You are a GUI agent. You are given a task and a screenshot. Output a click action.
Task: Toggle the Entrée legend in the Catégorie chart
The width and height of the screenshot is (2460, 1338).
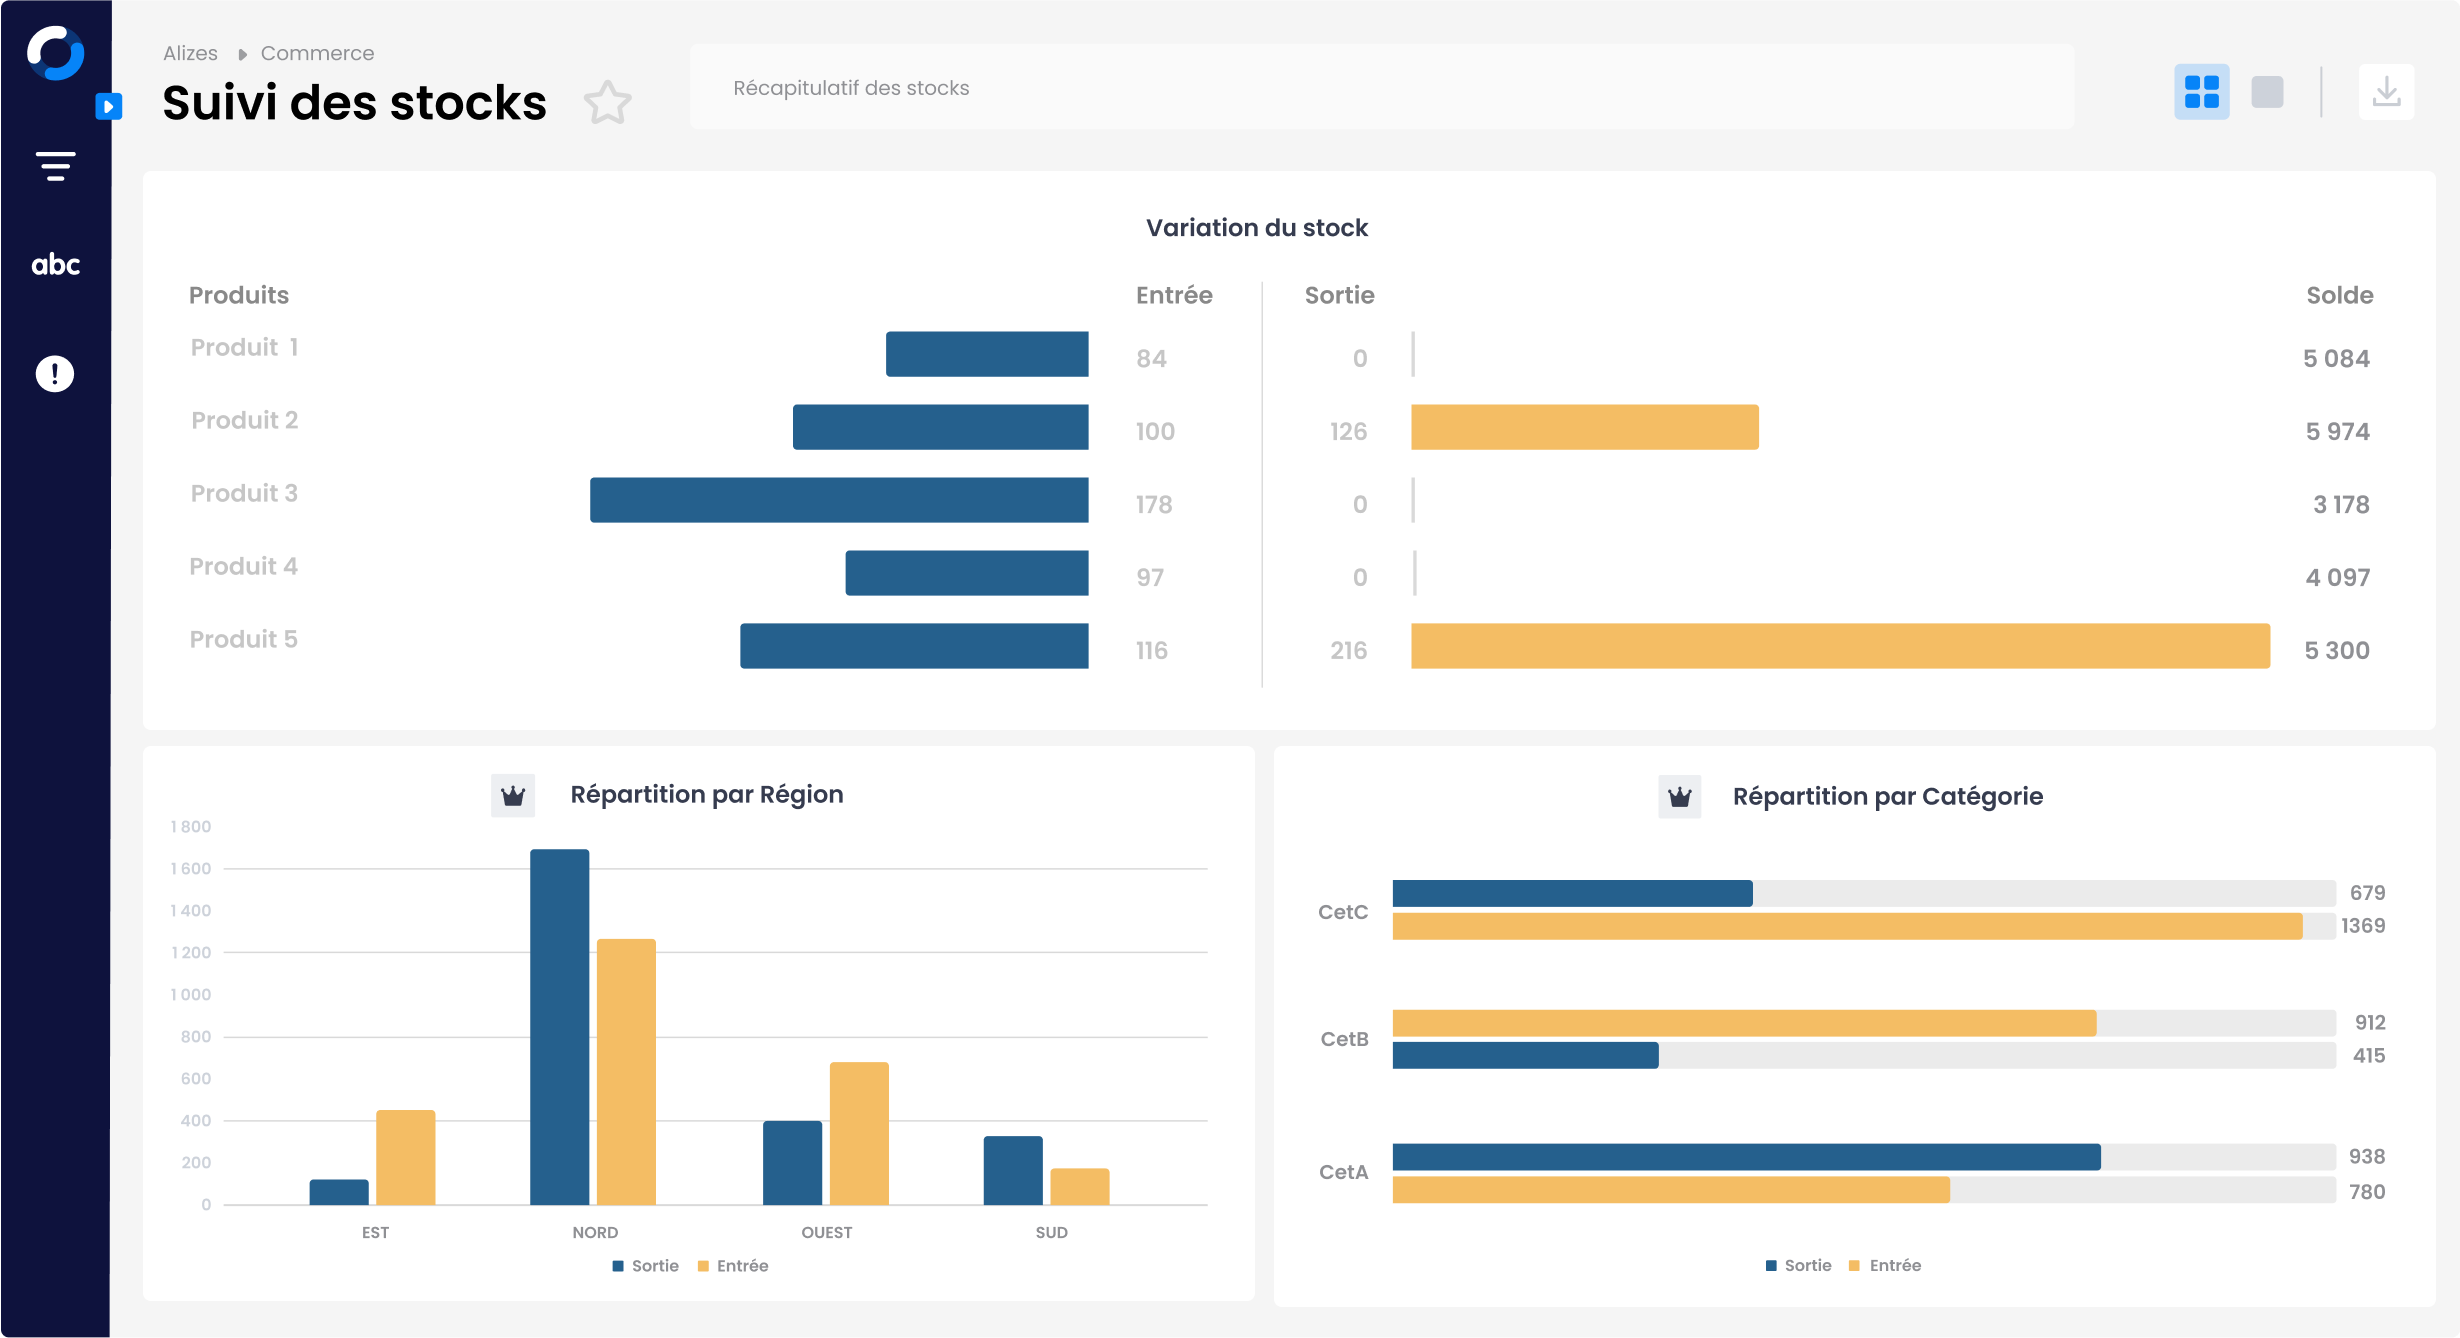(x=1885, y=1266)
